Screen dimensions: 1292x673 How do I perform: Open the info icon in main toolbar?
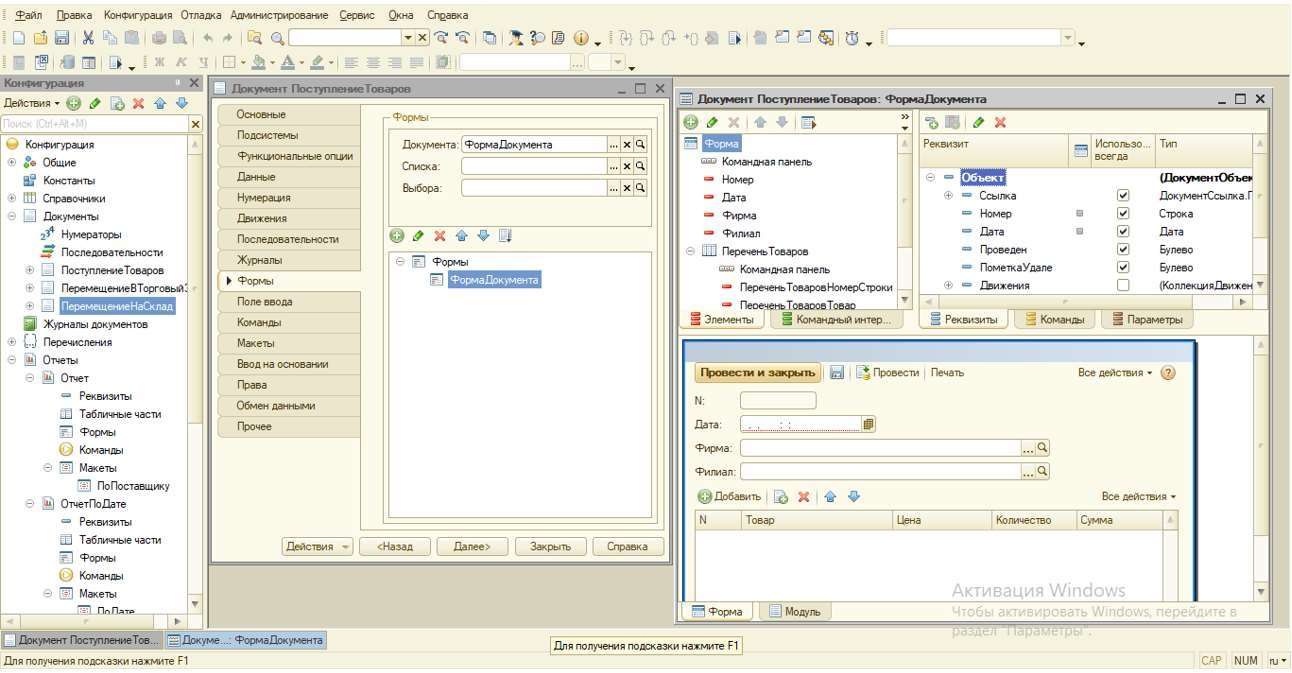[x=582, y=38]
